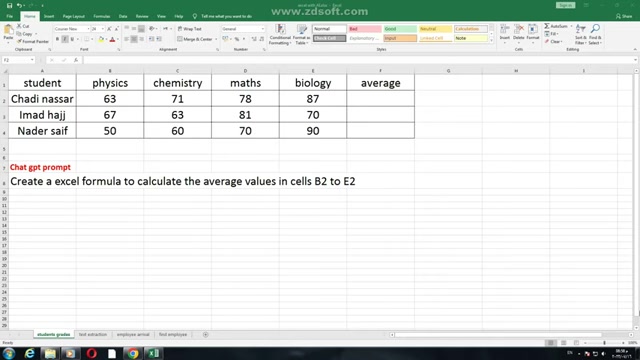Click the Borders icon
The image size is (640, 360).
click(87, 39)
